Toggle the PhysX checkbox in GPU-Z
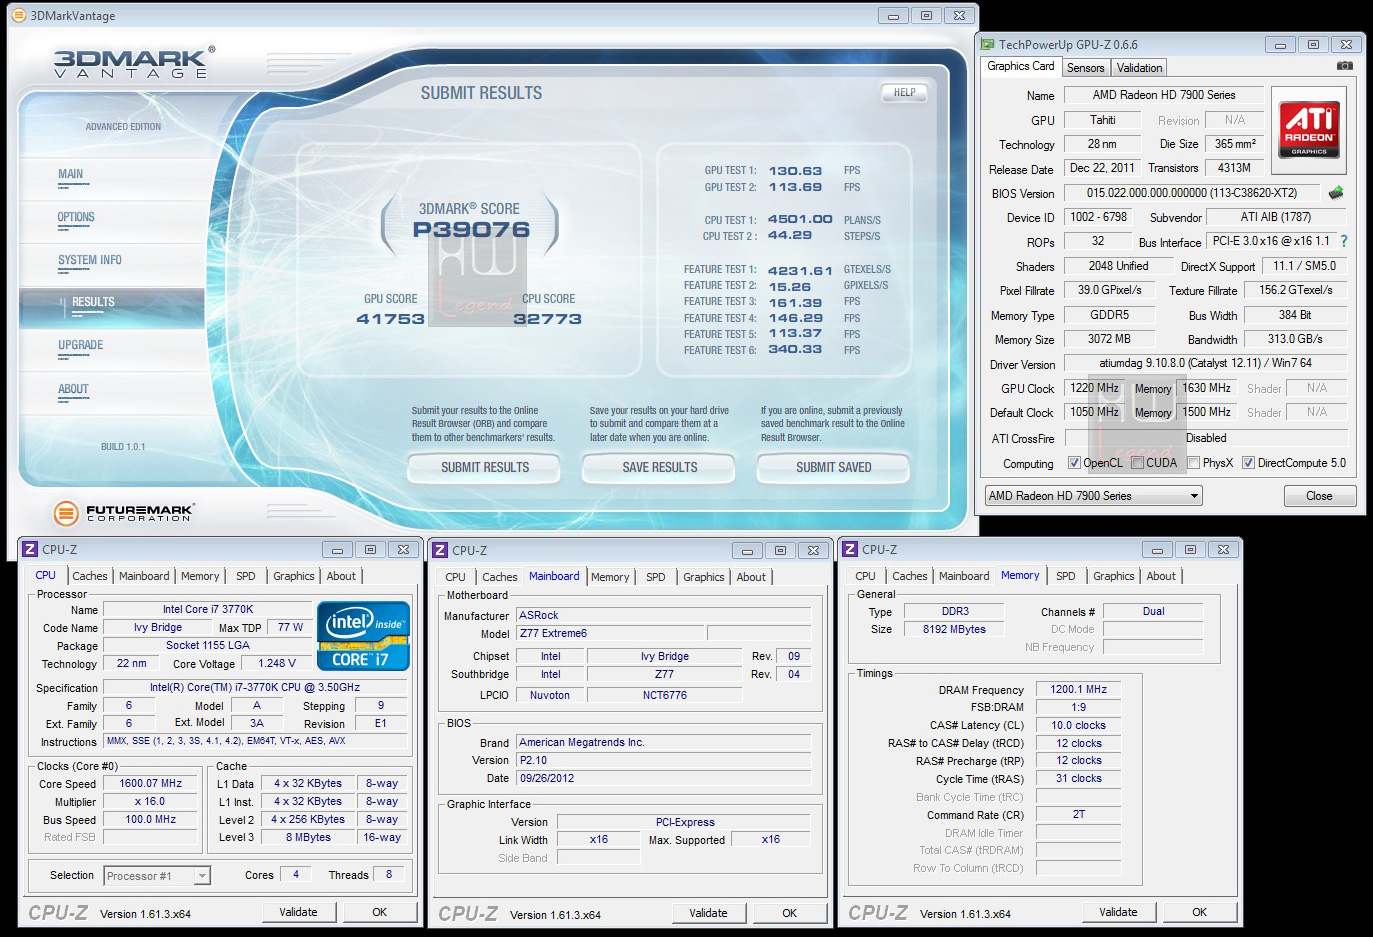 [1193, 463]
